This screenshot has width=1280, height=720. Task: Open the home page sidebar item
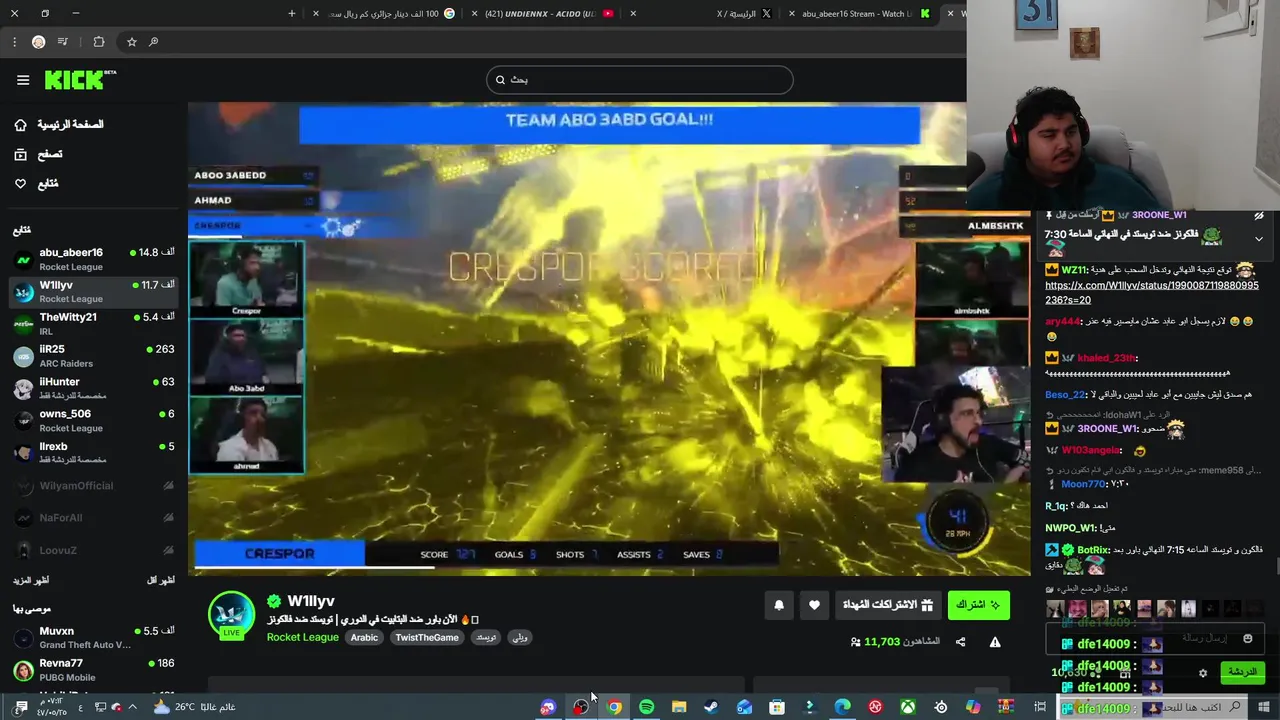click(x=62, y=124)
